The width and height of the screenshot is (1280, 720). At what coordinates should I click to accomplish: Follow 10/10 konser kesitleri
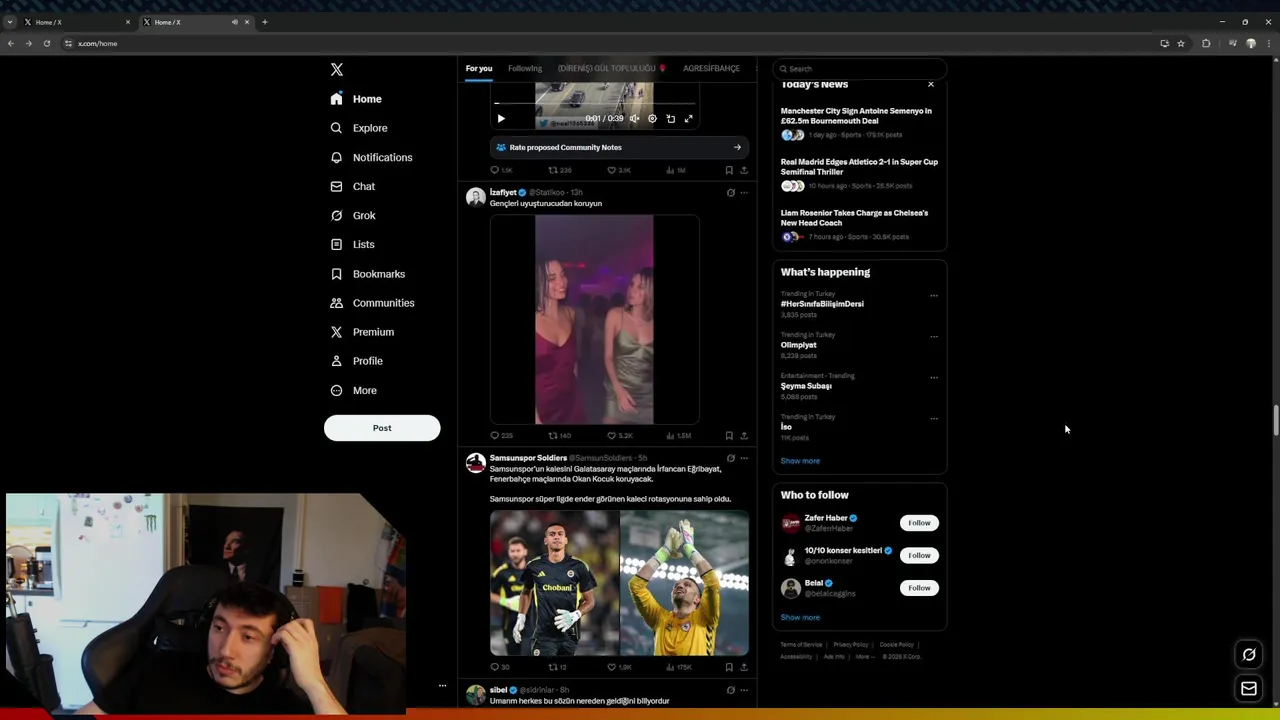coord(919,555)
